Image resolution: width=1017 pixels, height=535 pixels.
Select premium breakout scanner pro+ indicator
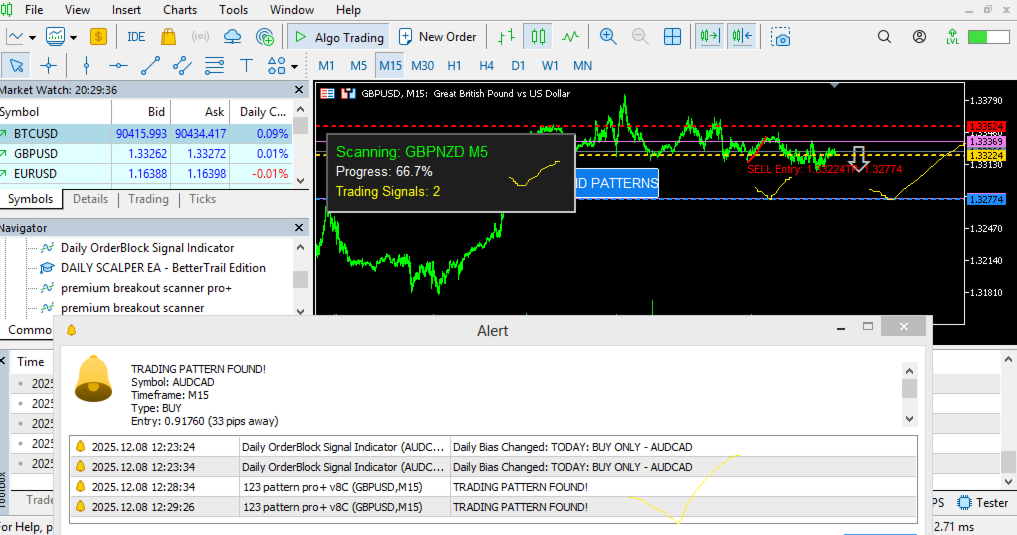pos(146,288)
